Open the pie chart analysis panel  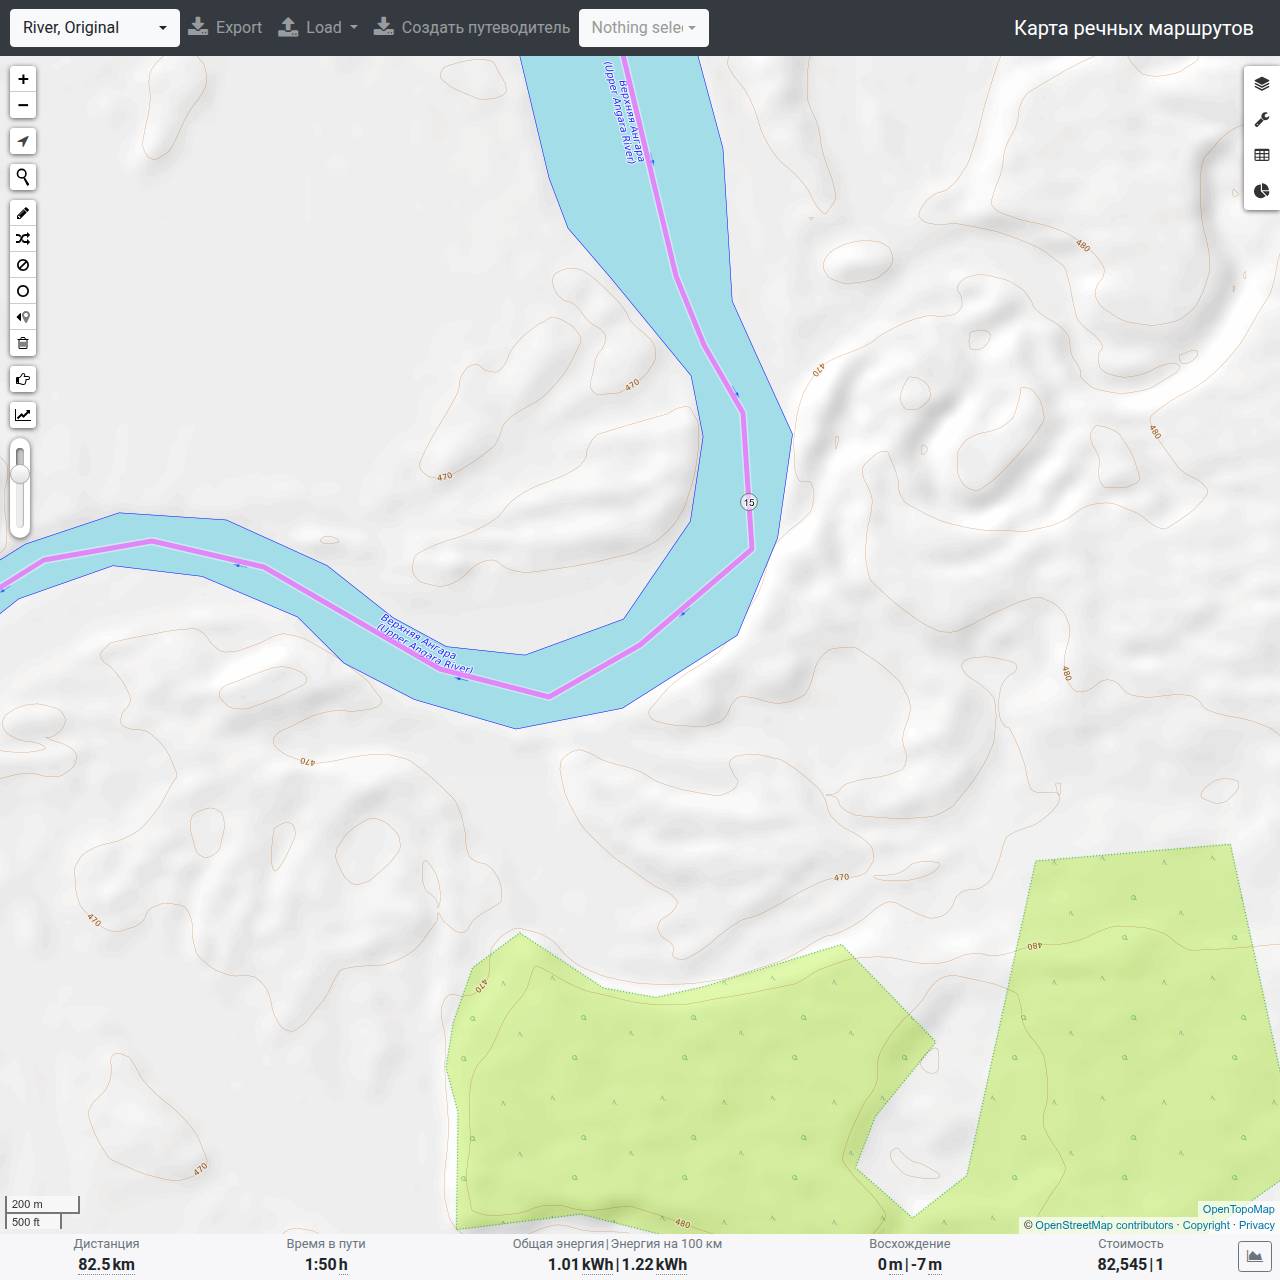click(x=1261, y=191)
